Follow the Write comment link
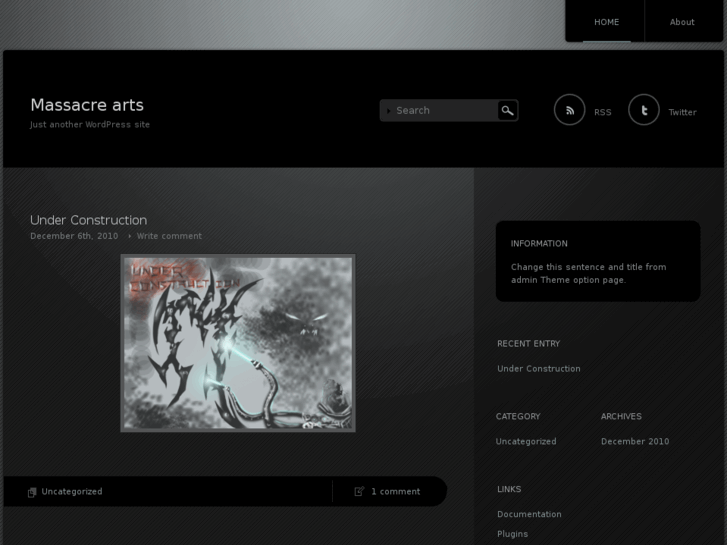 click(169, 236)
